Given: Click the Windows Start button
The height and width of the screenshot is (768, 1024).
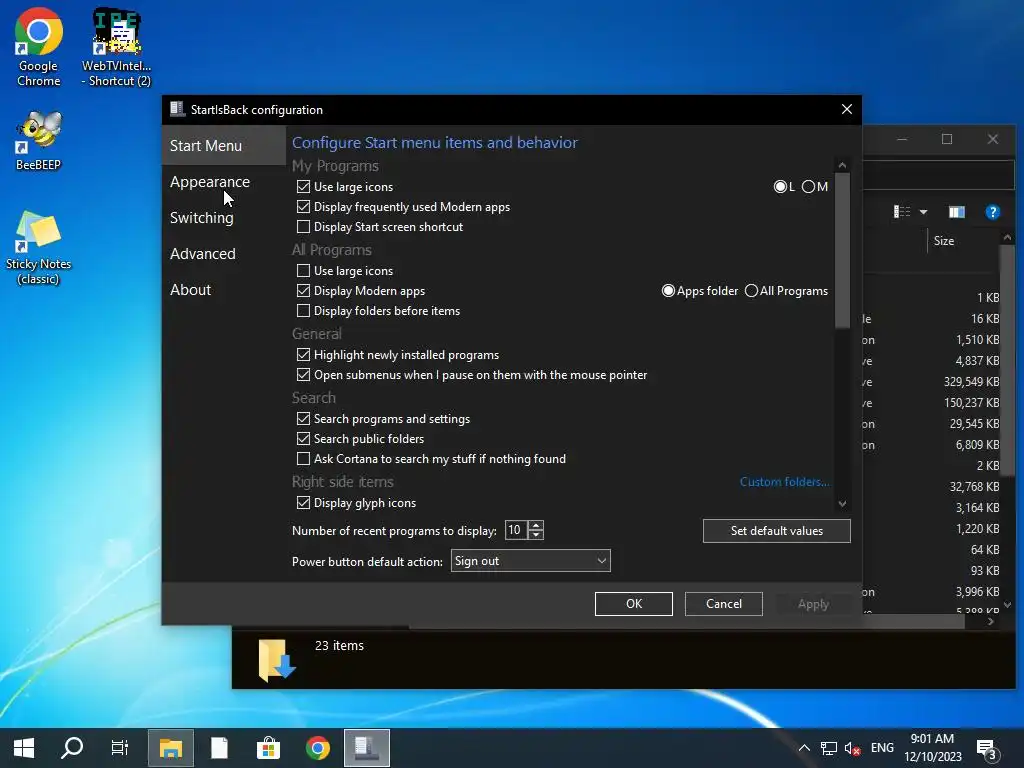Looking at the screenshot, I should 24,748.
